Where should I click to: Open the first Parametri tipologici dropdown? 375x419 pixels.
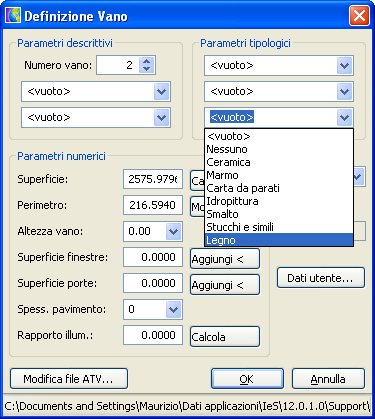click(344, 65)
